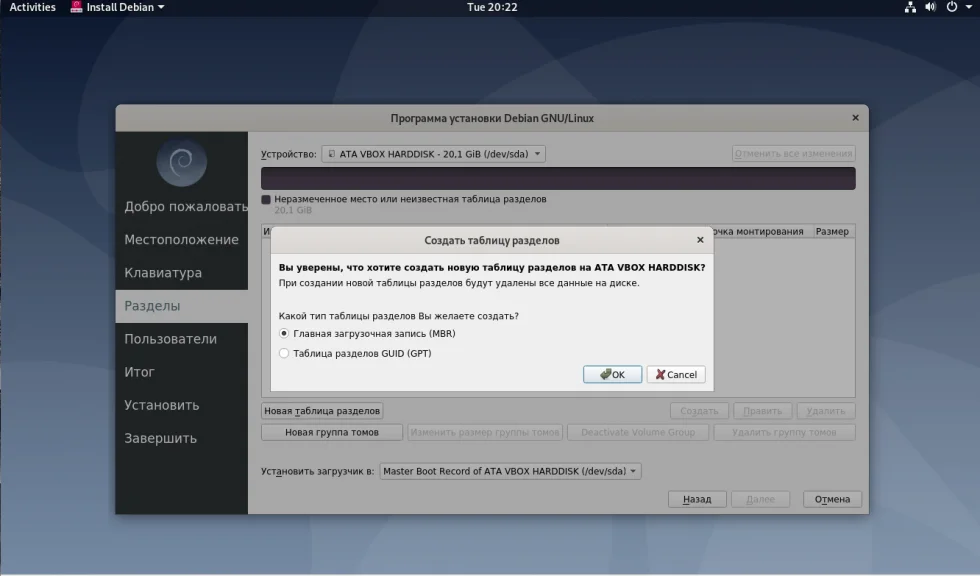
Task: Open the power icon system menu
Action: click(952, 7)
